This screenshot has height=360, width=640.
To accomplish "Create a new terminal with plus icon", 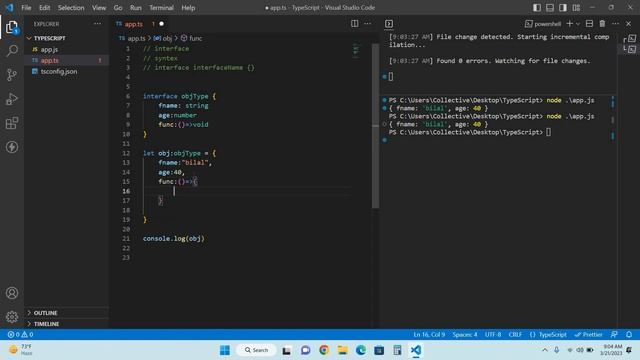I will tap(569, 24).
